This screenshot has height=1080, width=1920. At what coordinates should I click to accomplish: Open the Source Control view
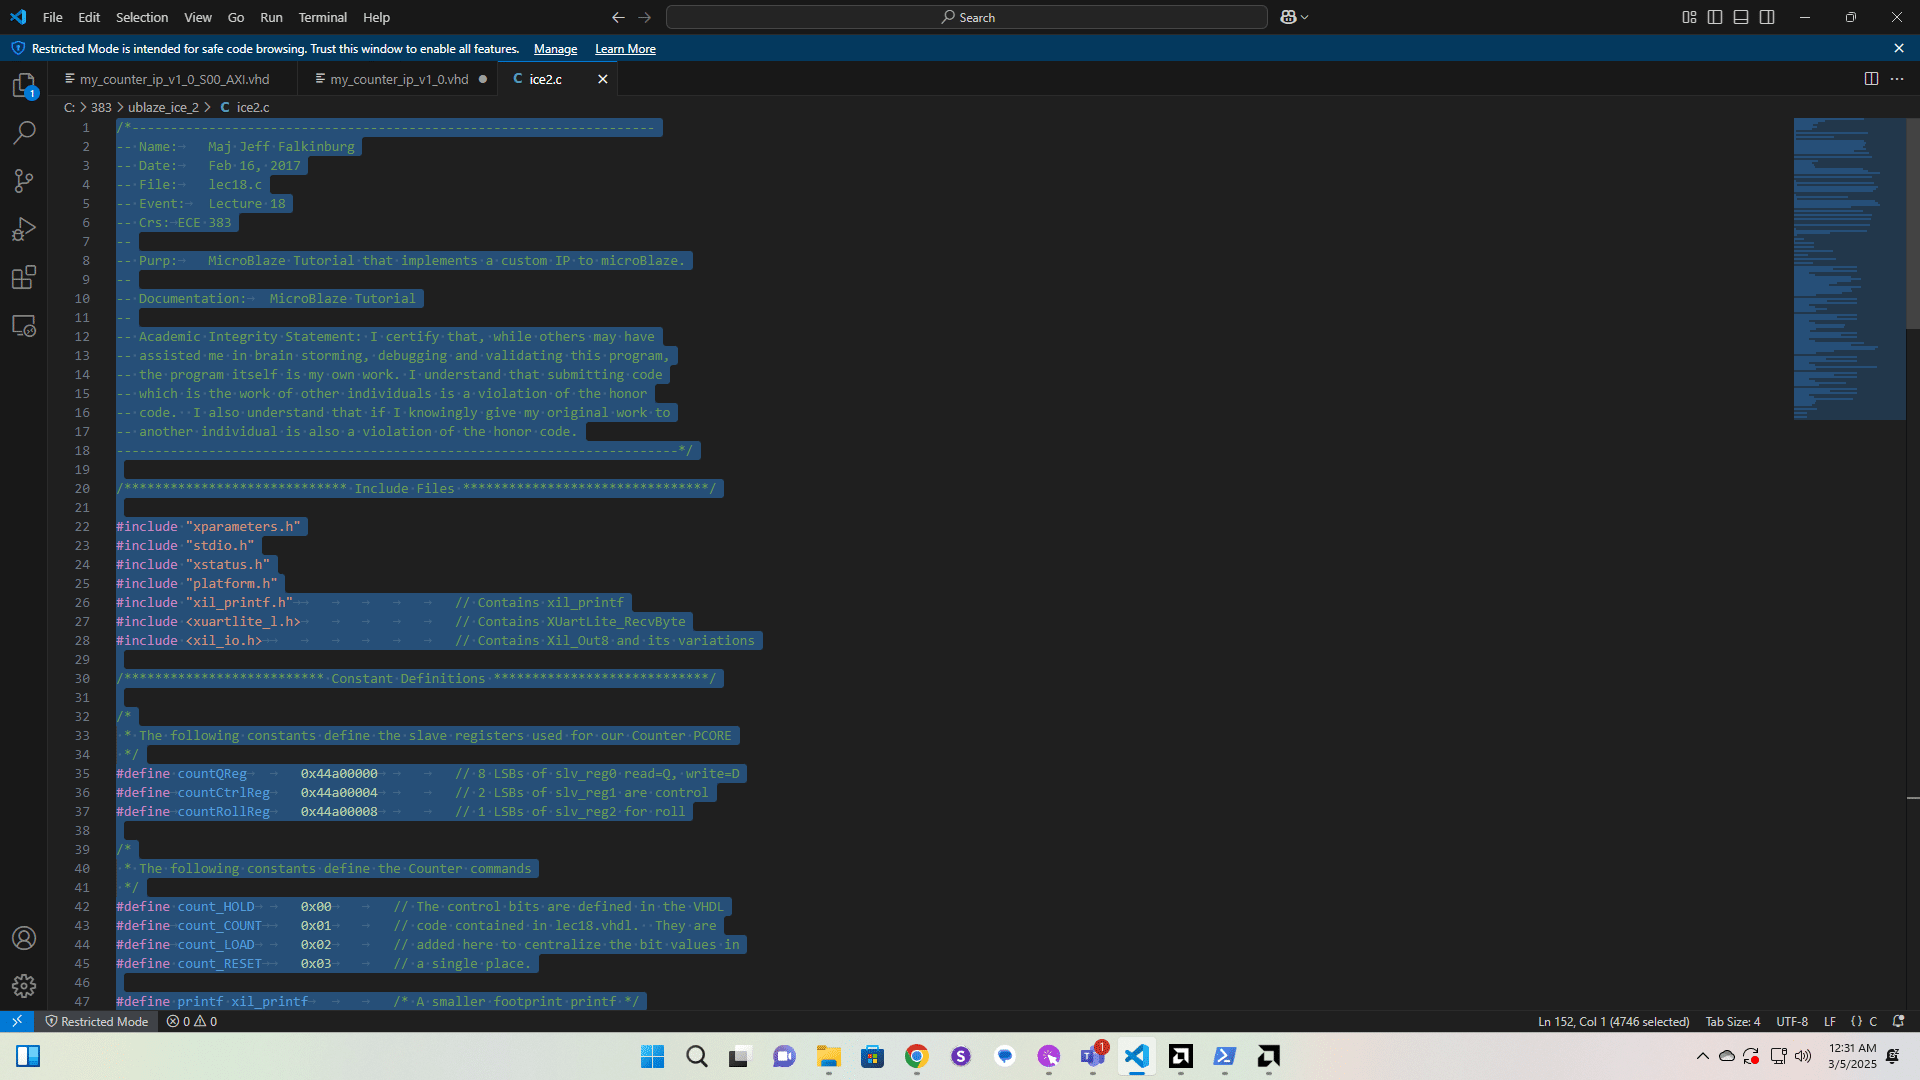pos(24,181)
